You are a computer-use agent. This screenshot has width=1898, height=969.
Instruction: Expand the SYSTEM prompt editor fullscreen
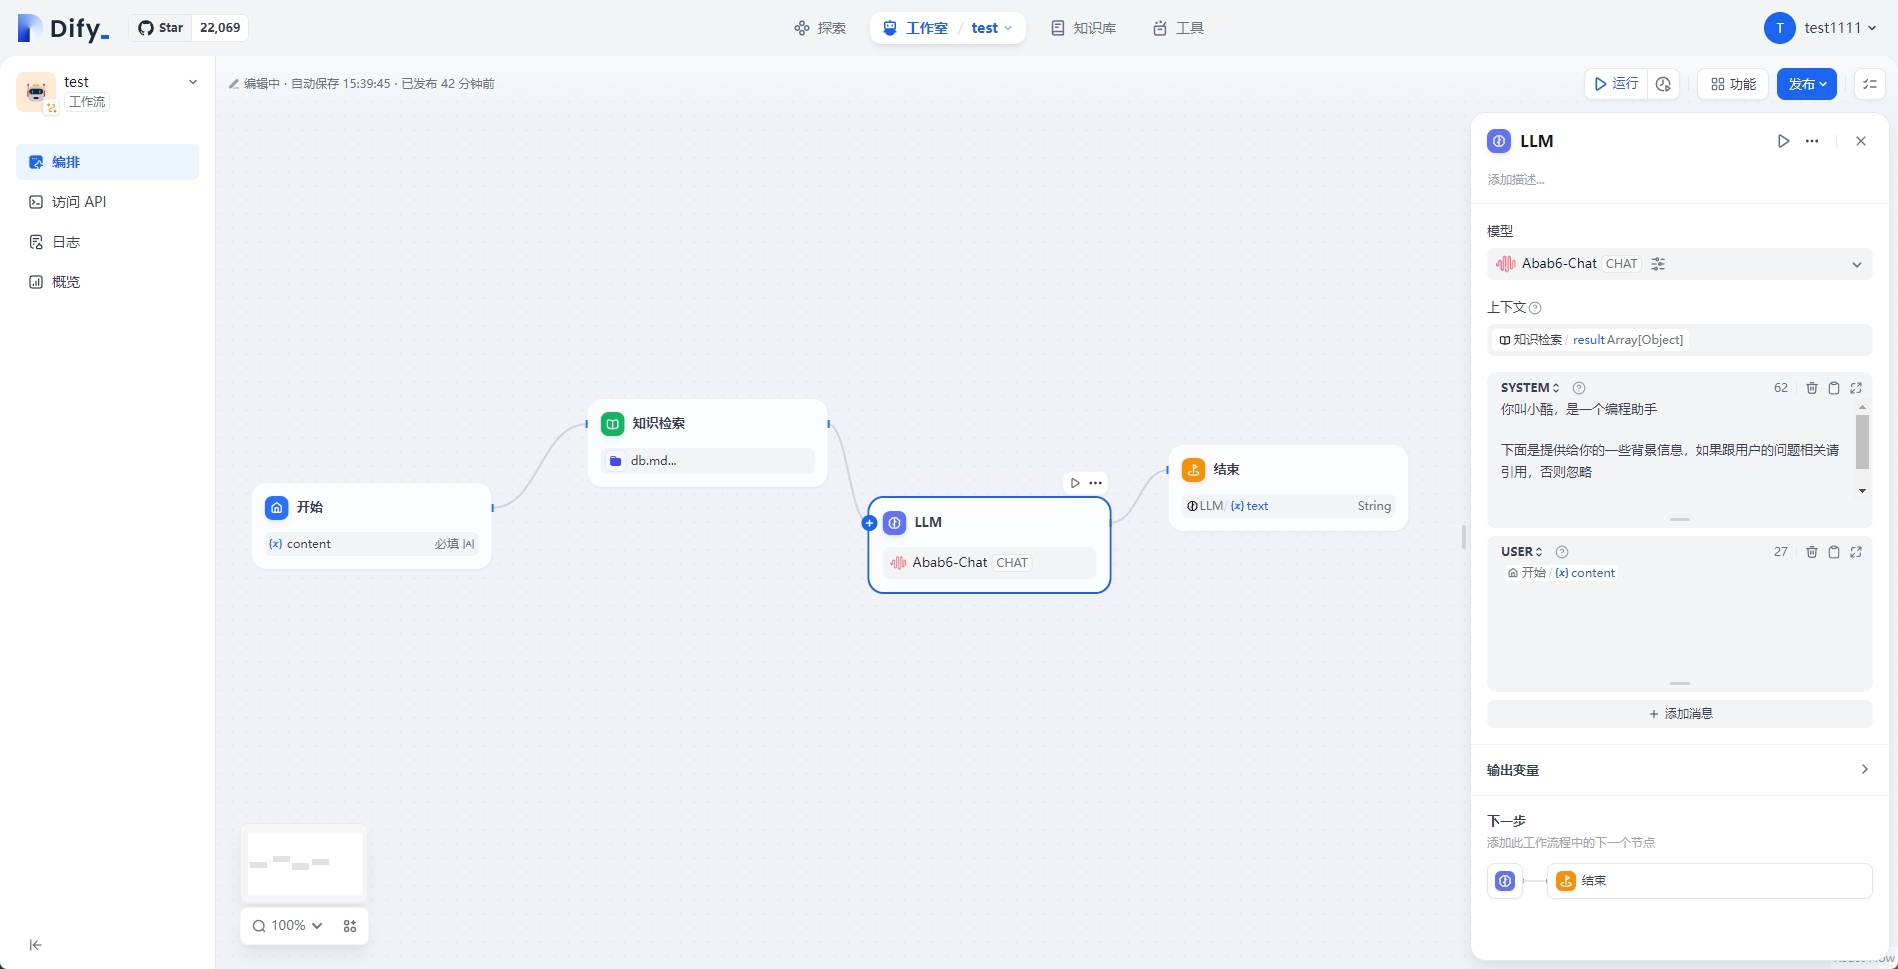point(1856,388)
